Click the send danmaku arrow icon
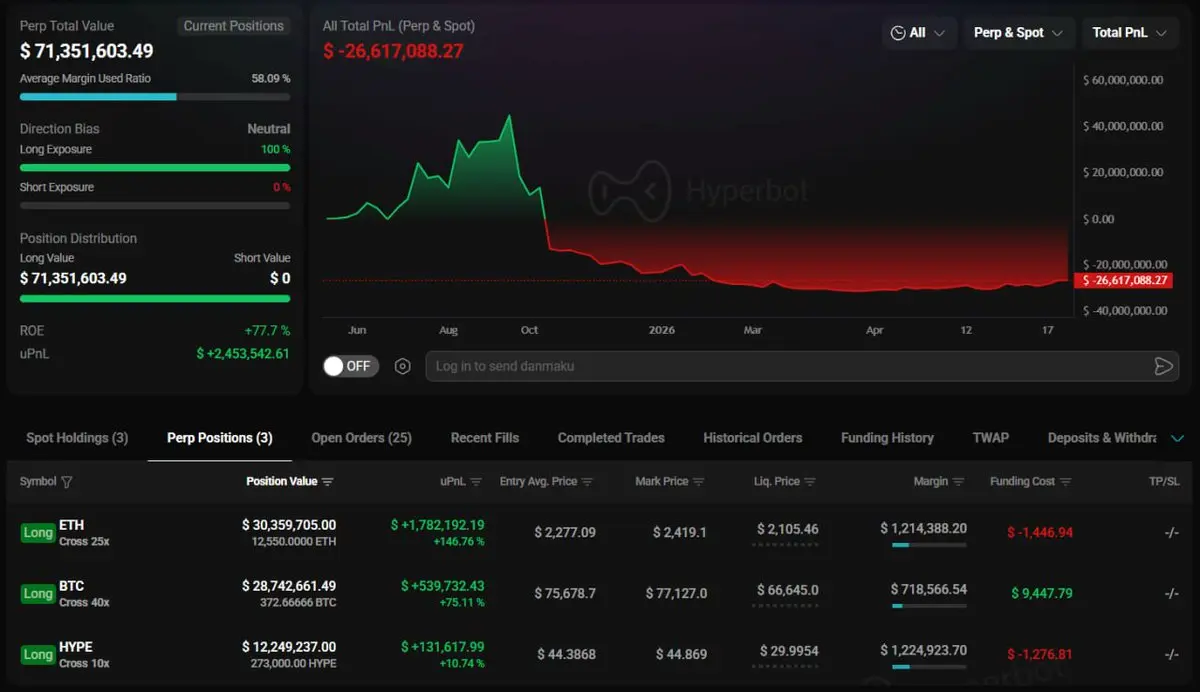The height and width of the screenshot is (692, 1200). [x=1163, y=366]
